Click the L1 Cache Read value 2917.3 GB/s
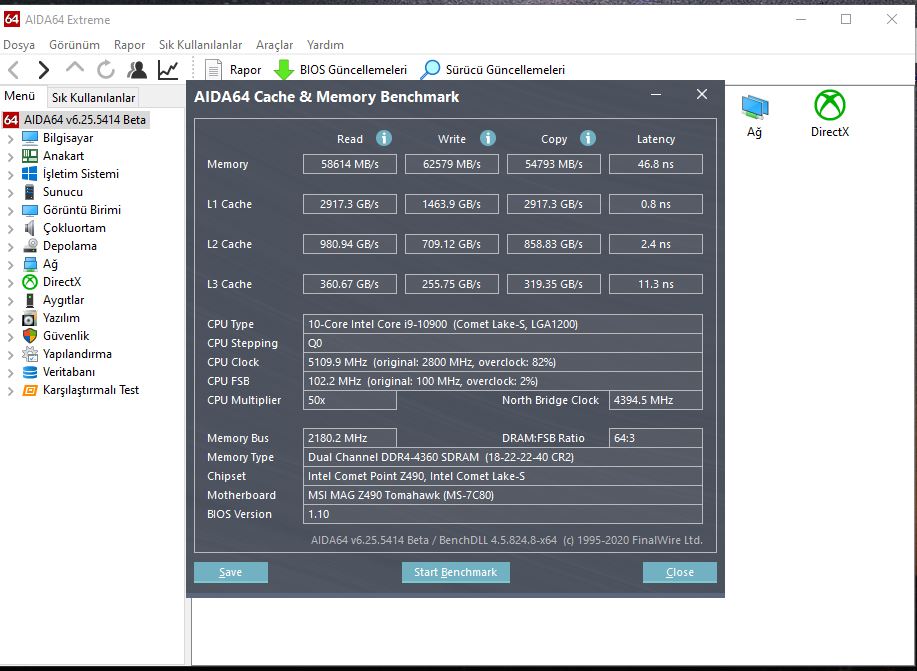This screenshot has height=671, width=917. click(x=350, y=204)
